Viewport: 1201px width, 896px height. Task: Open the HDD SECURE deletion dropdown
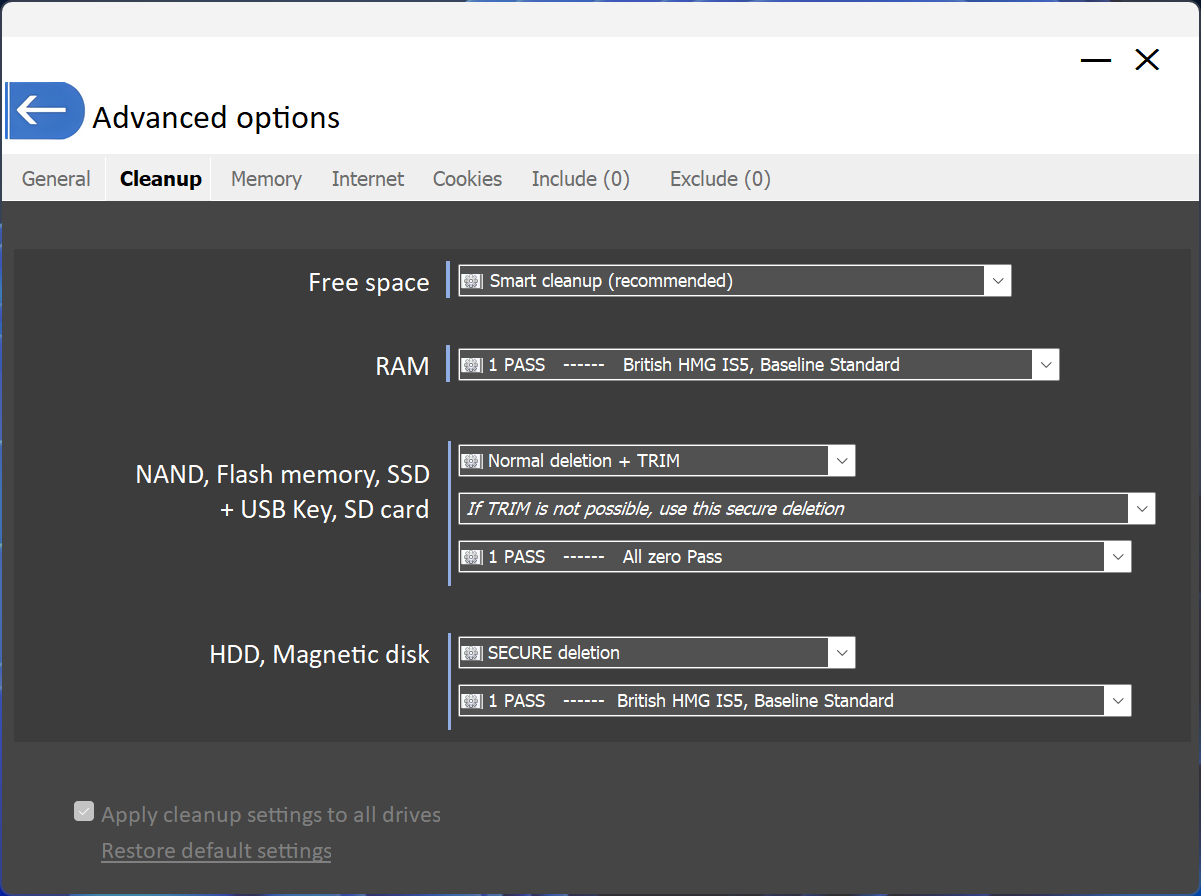[x=657, y=653]
